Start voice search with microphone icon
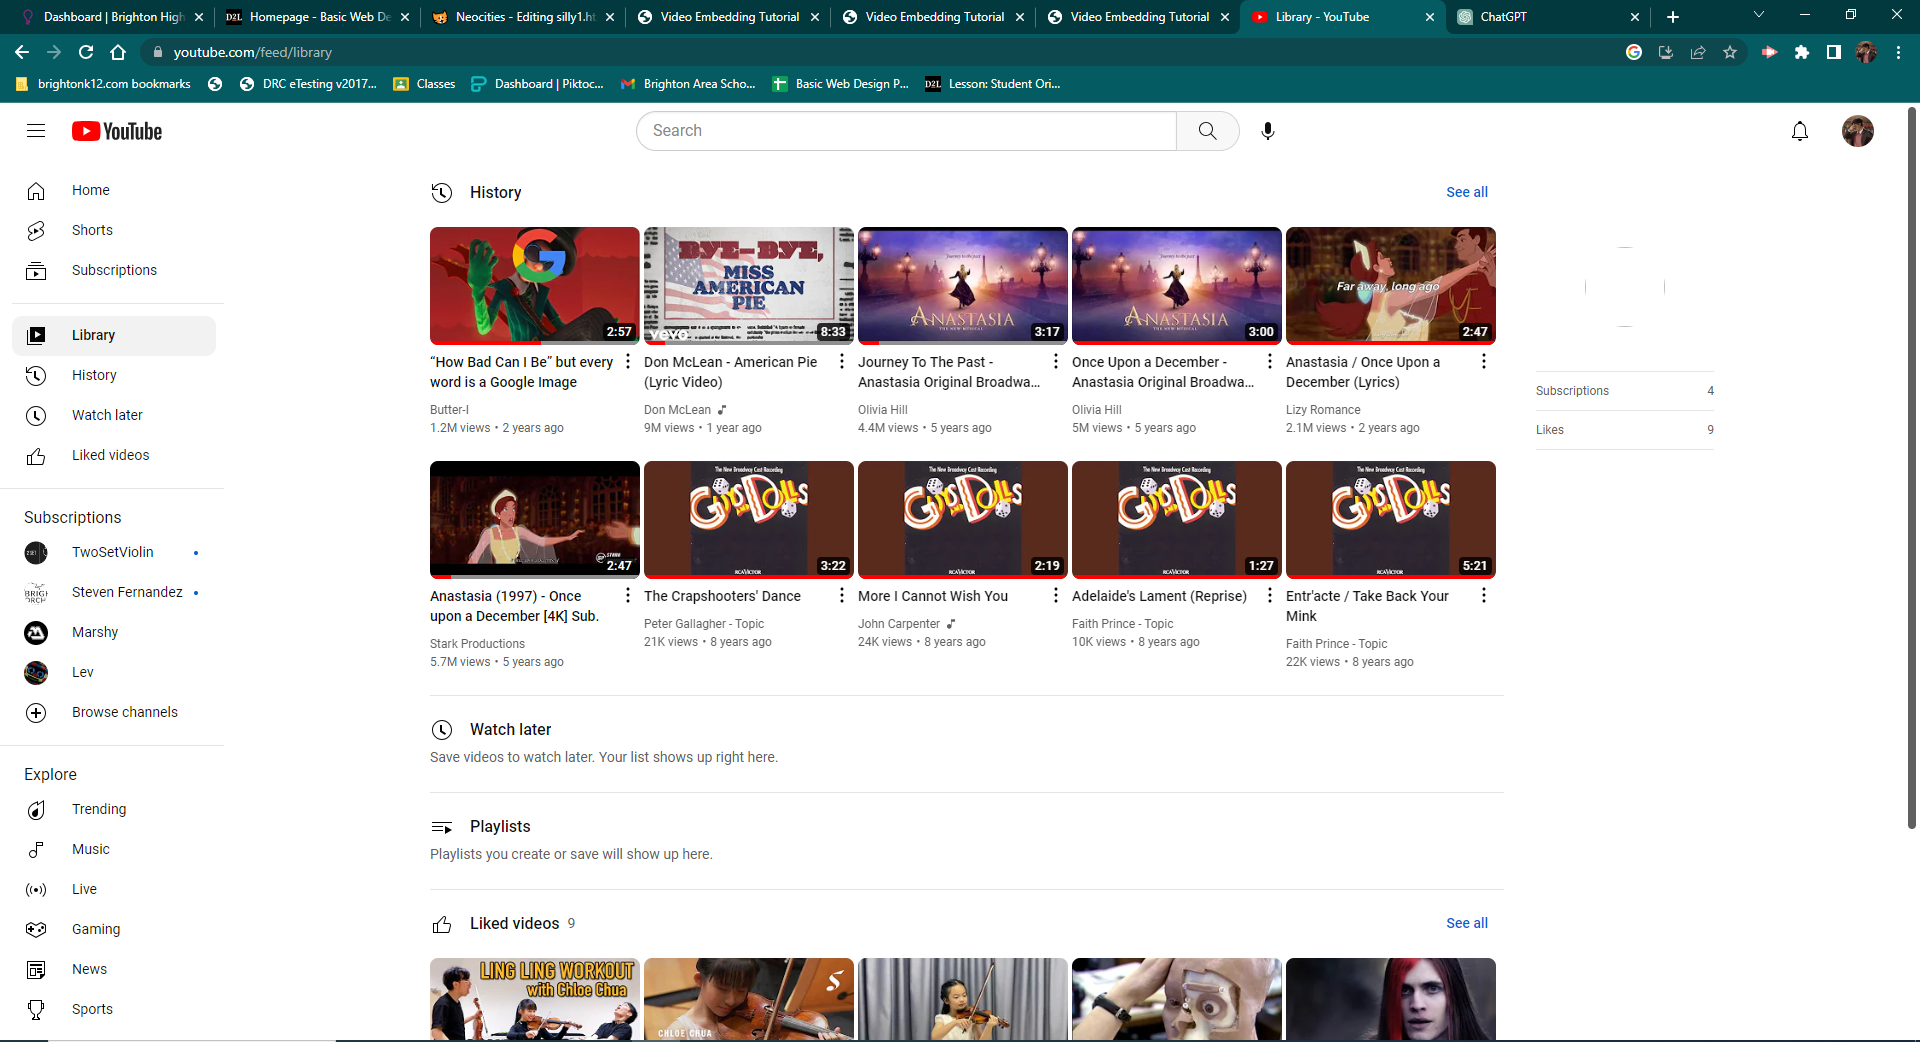This screenshot has width=1920, height=1042. tap(1268, 131)
